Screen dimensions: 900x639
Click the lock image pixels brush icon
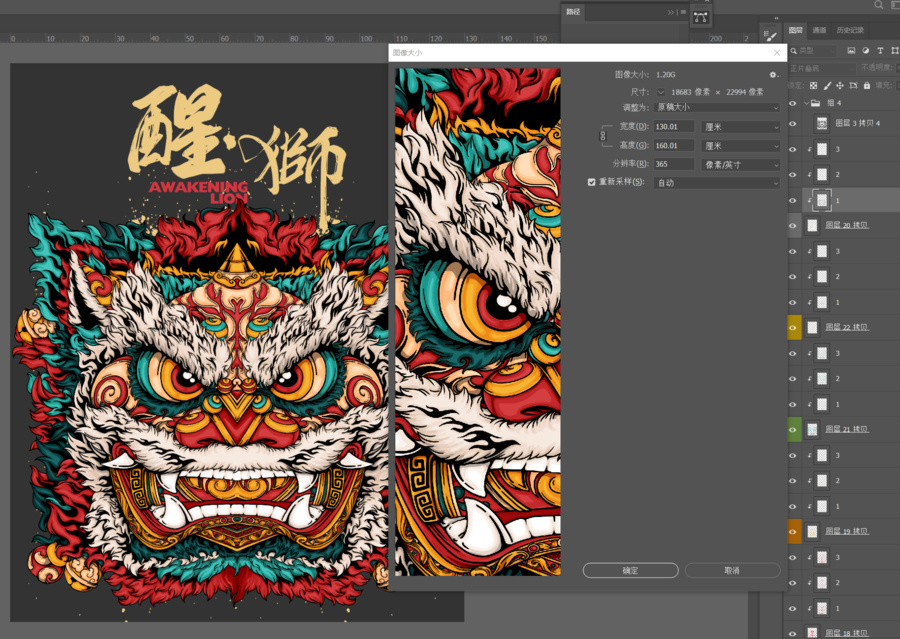pyautogui.click(x=827, y=86)
